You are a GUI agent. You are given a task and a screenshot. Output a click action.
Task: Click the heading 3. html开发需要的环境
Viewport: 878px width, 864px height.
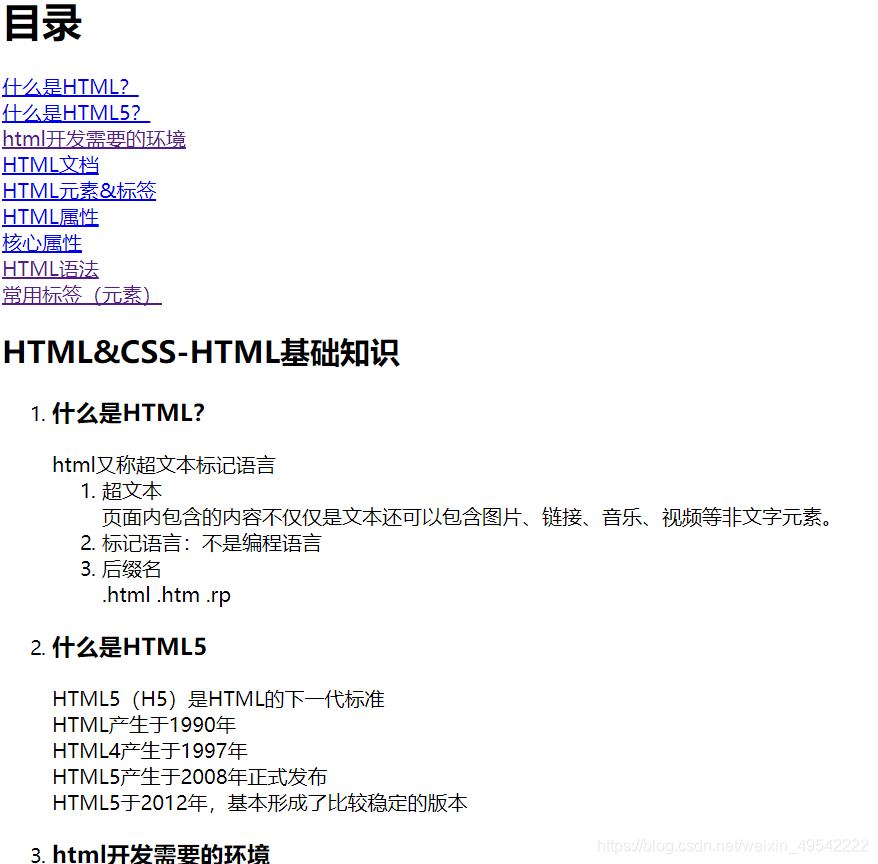tap(161, 853)
